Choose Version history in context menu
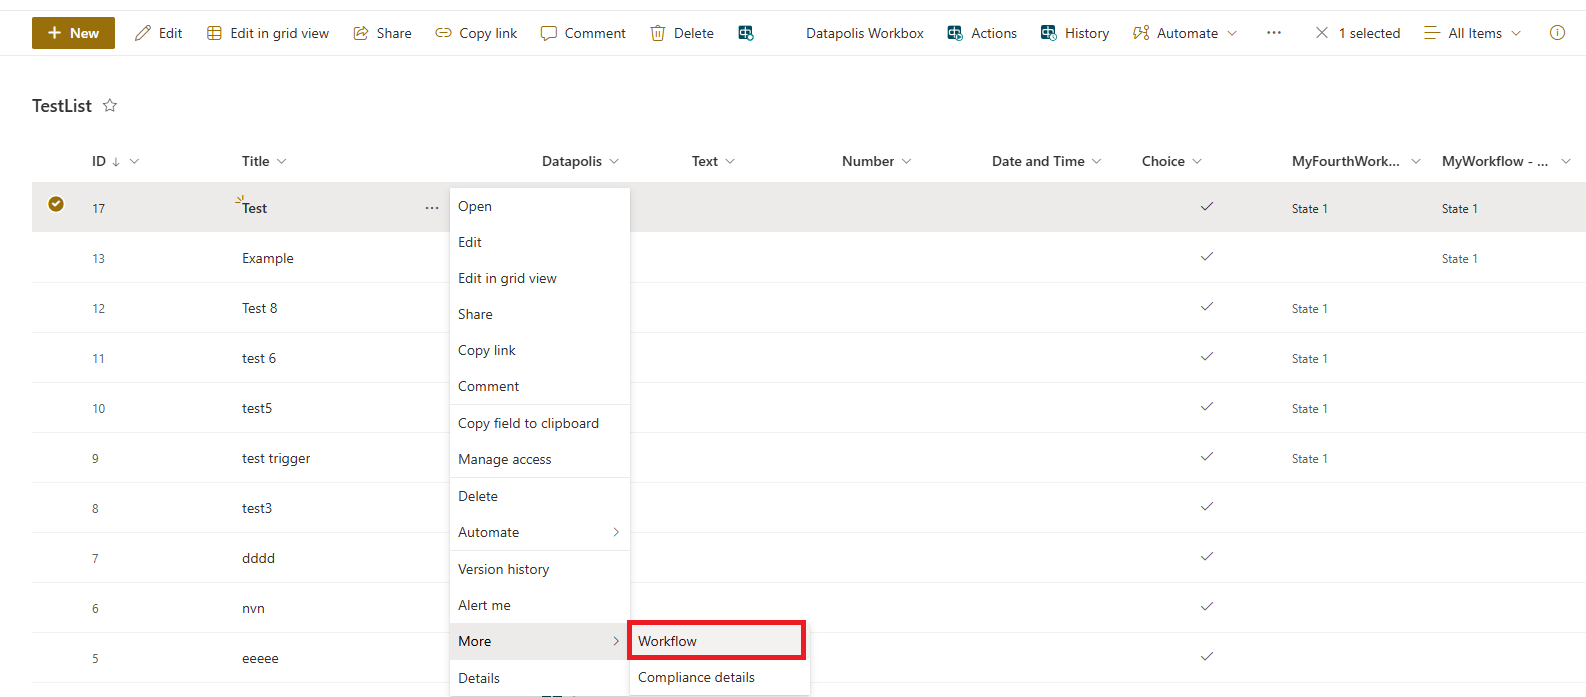The height and width of the screenshot is (697, 1586). coord(503,569)
